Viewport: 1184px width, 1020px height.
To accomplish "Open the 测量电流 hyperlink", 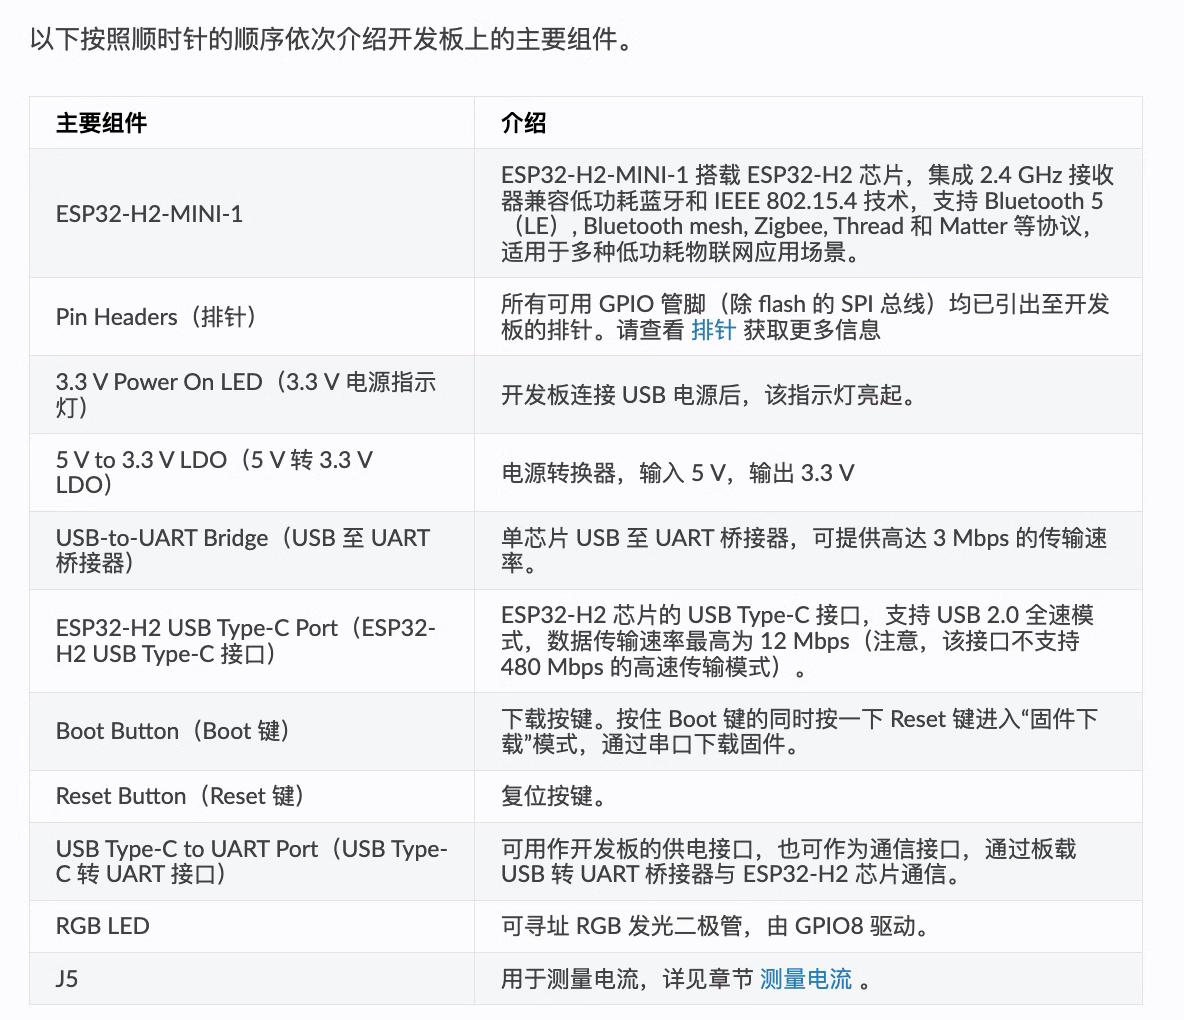I will click(806, 979).
